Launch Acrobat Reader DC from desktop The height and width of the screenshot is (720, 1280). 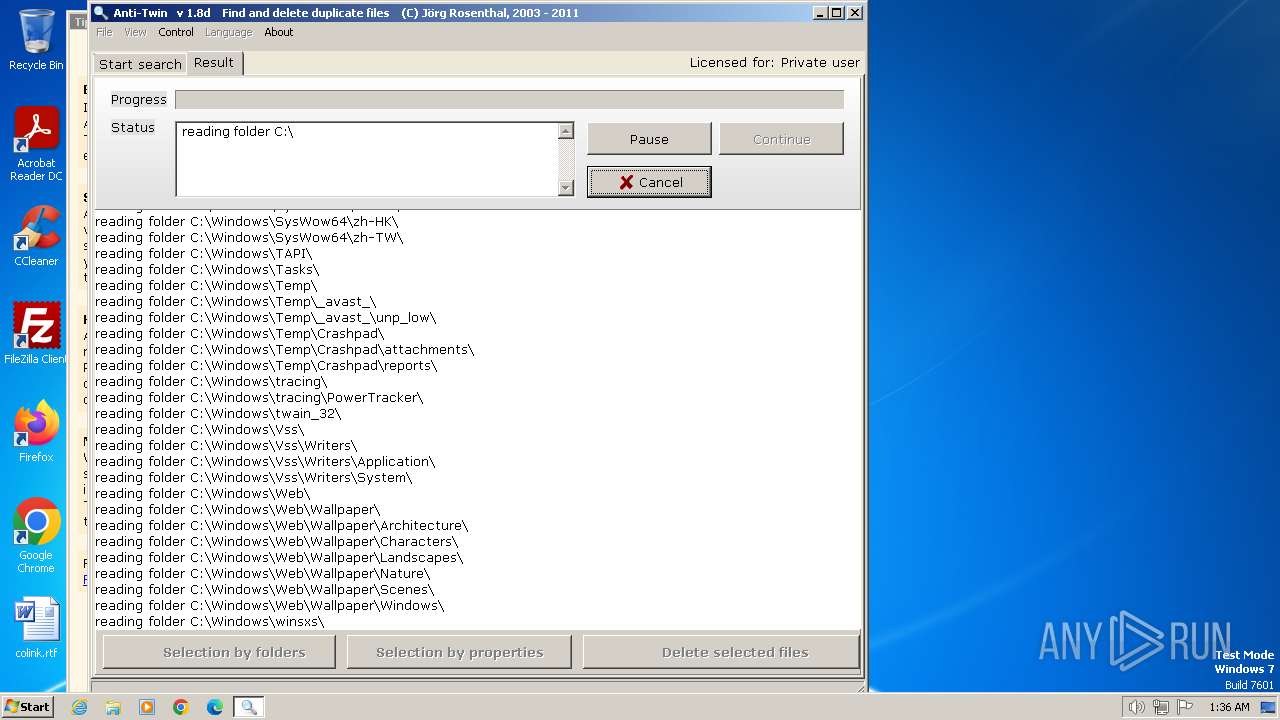(36, 144)
